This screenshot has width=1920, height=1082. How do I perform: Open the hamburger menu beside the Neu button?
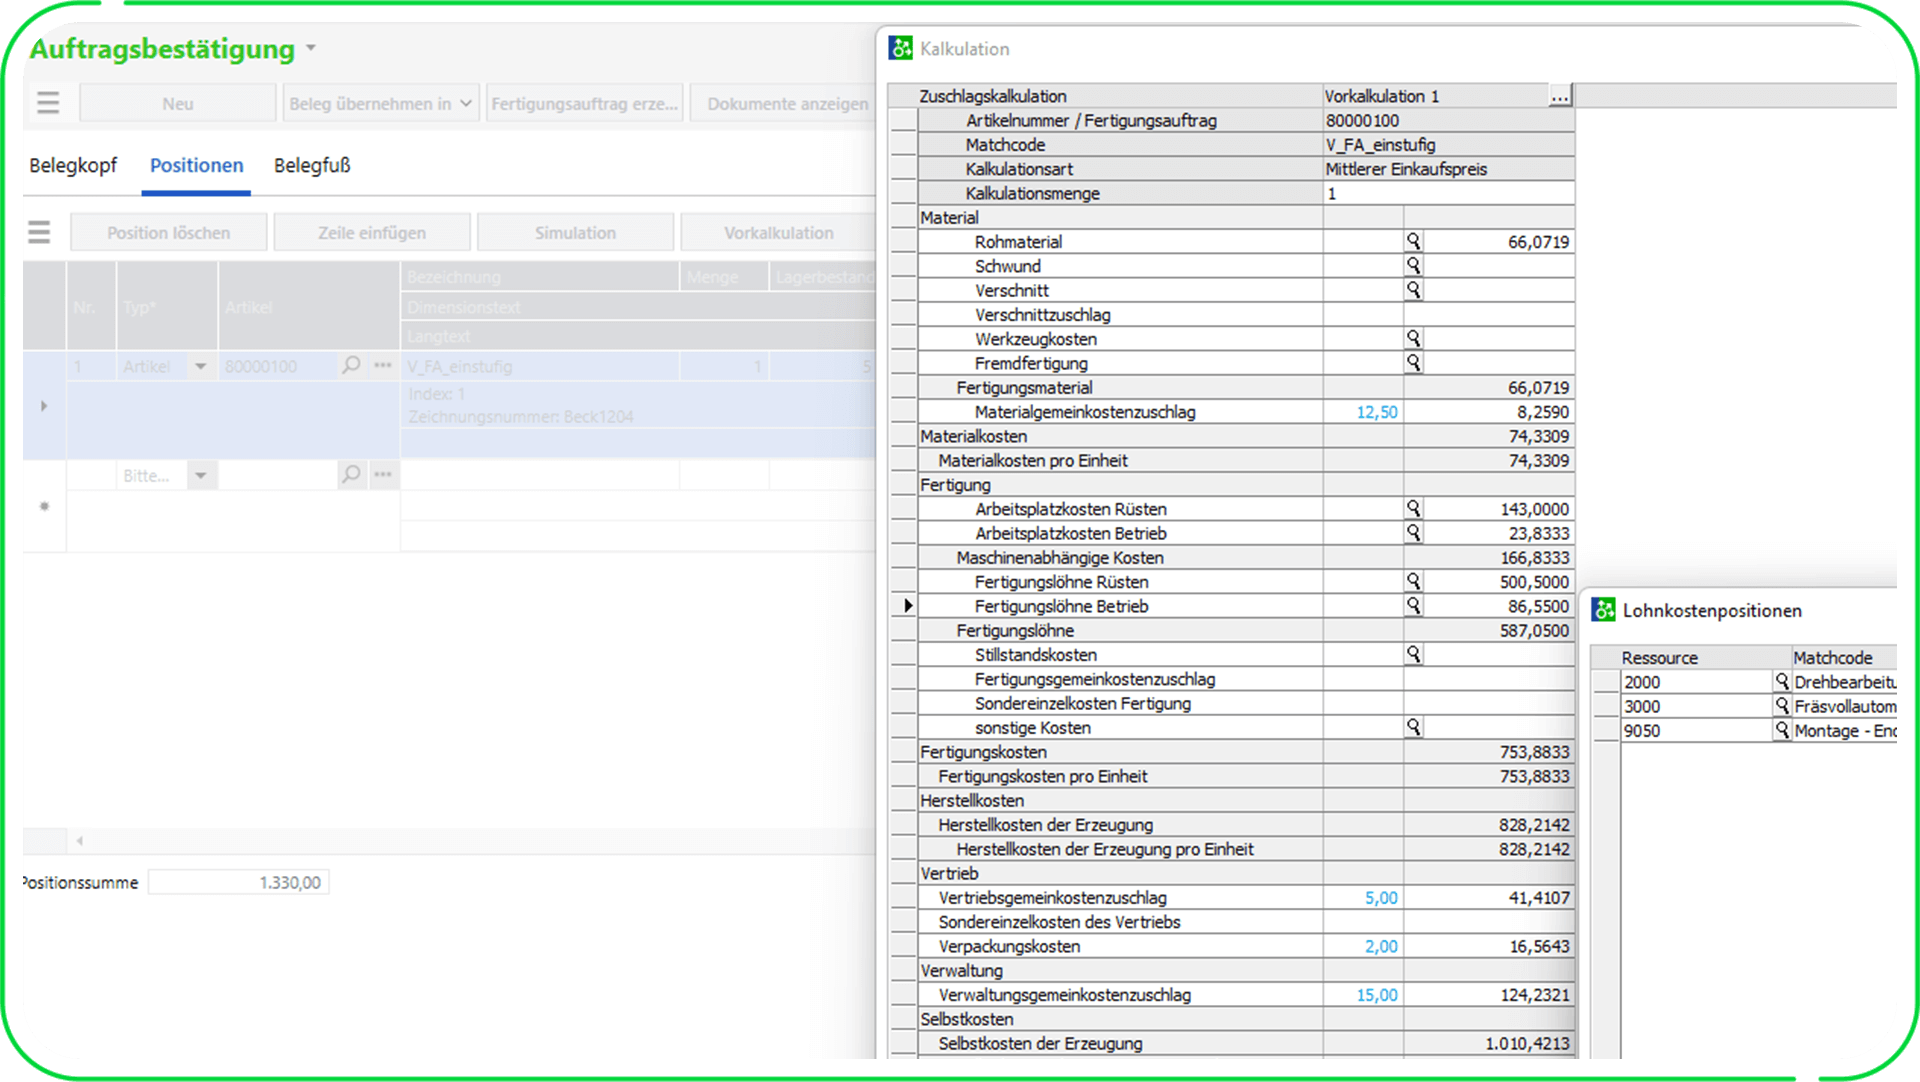tap(48, 103)
